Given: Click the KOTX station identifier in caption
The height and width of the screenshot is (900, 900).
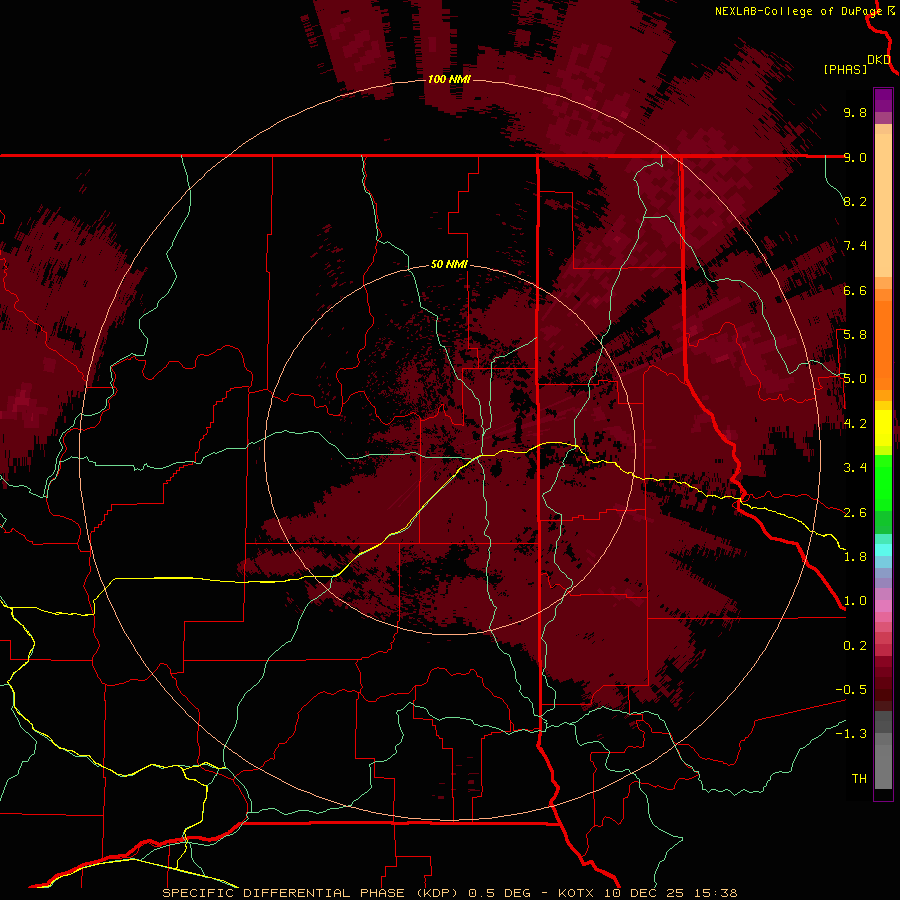Looking at the screenshot, I should [x=577, y=893].
